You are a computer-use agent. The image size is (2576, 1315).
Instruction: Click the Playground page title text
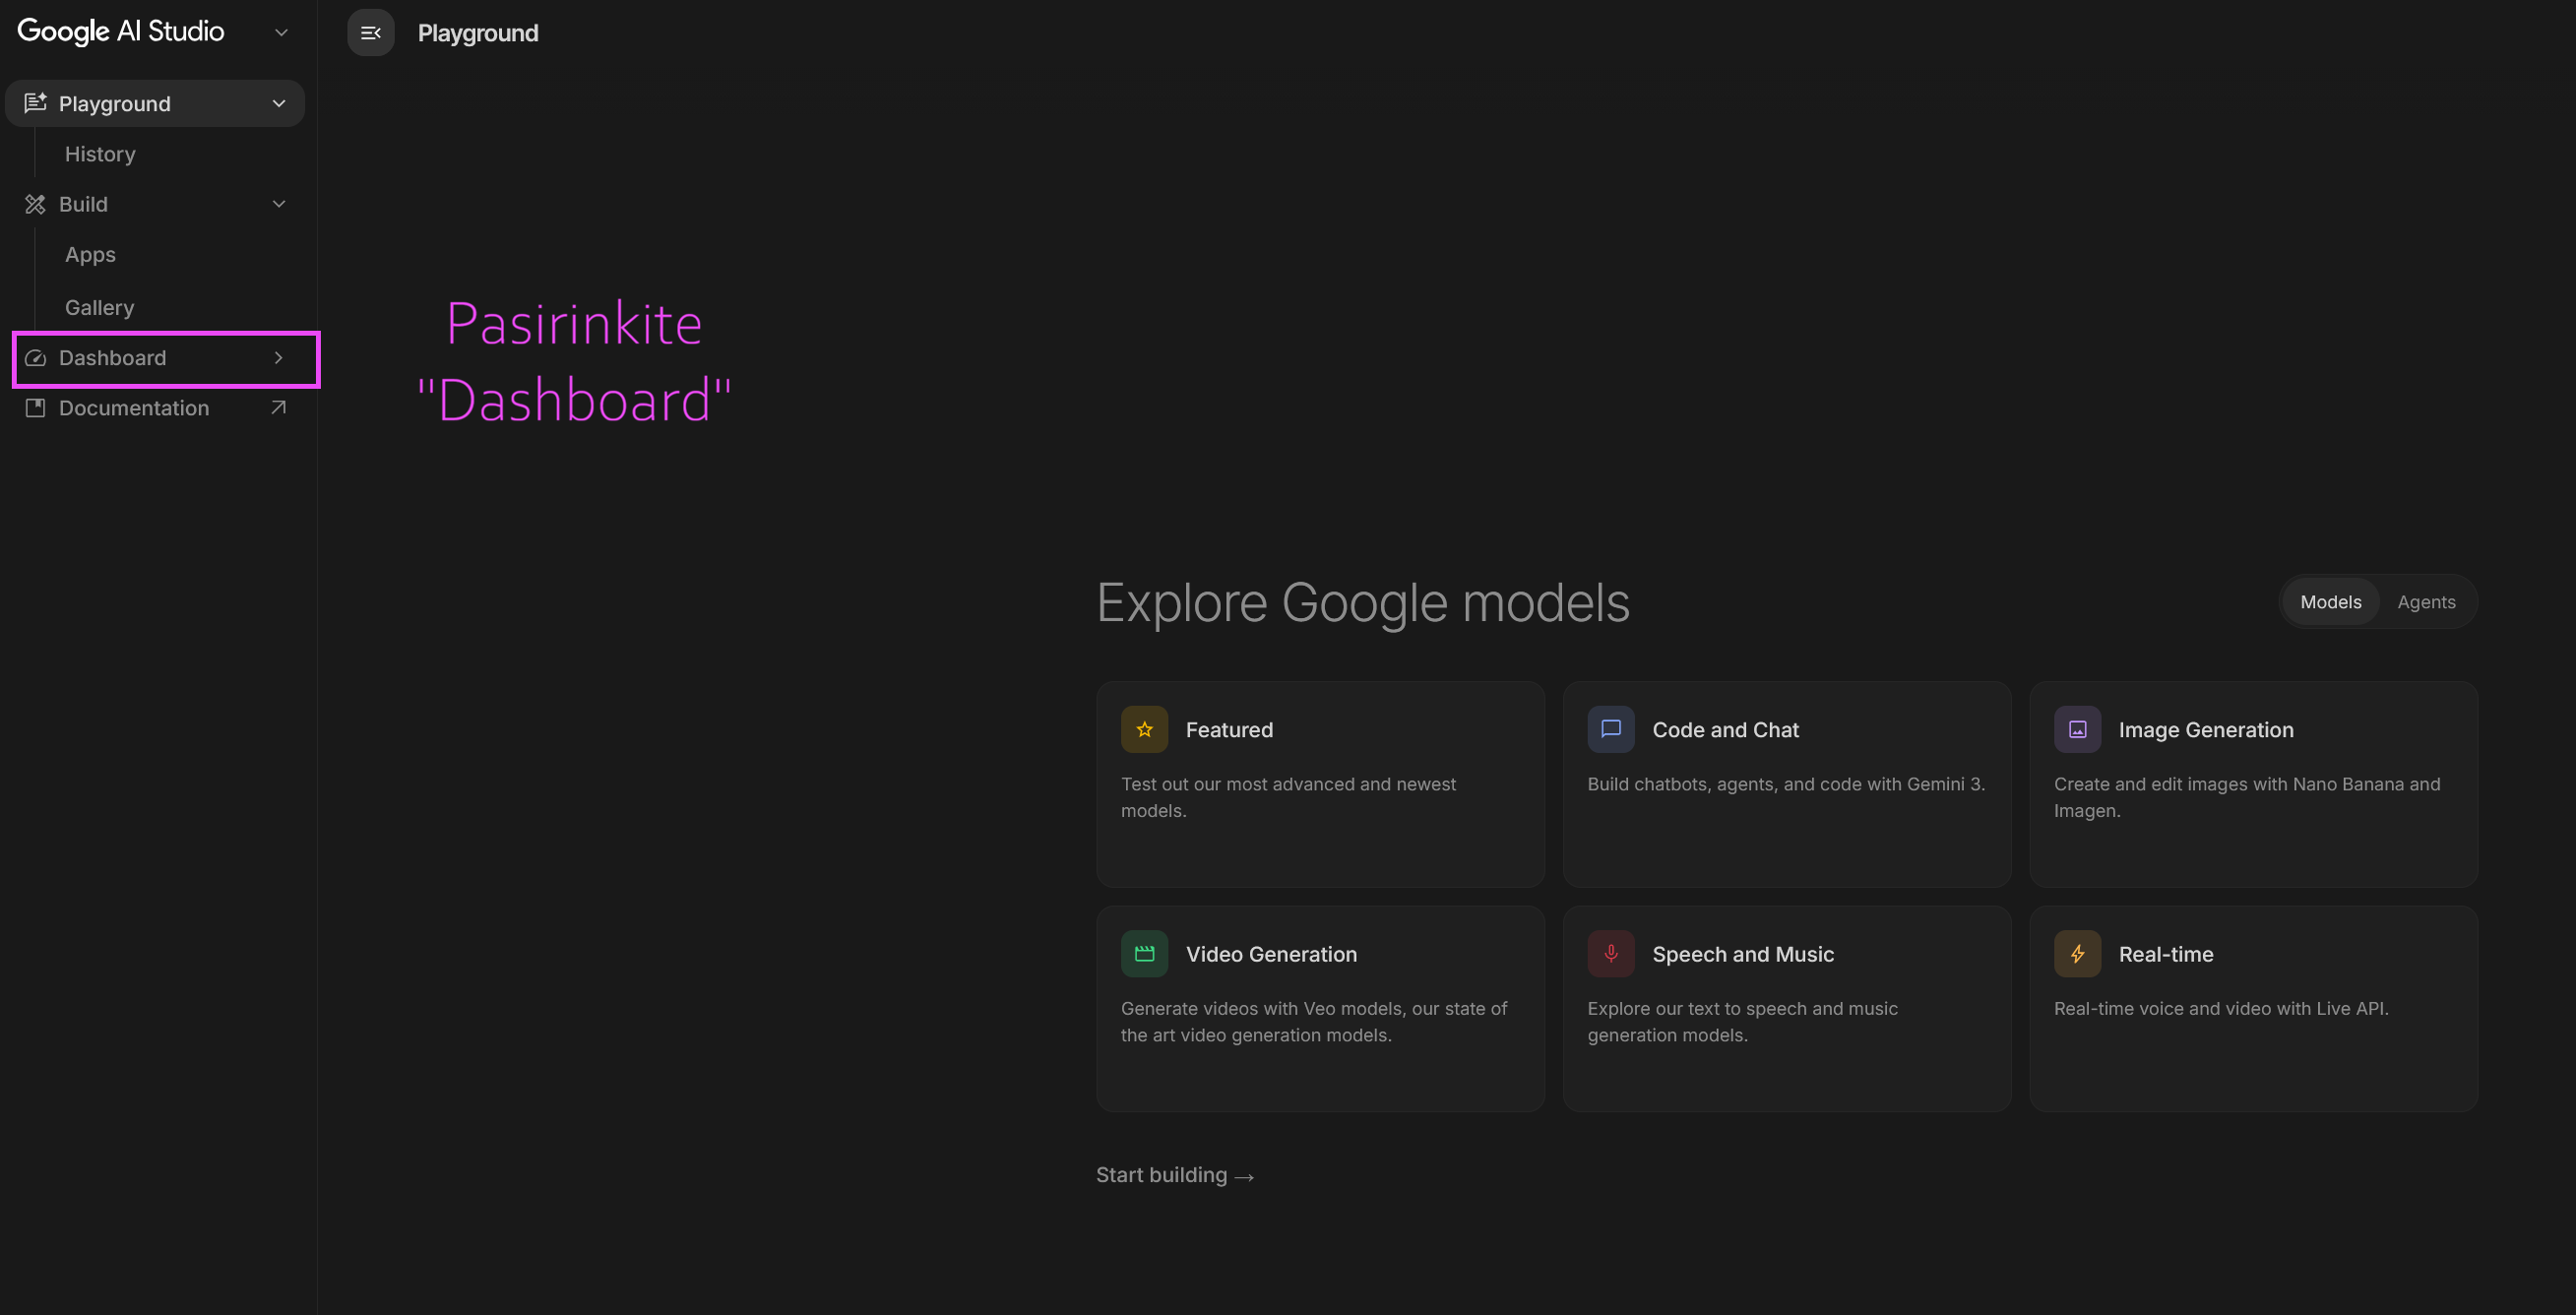(x=478, y=33)
